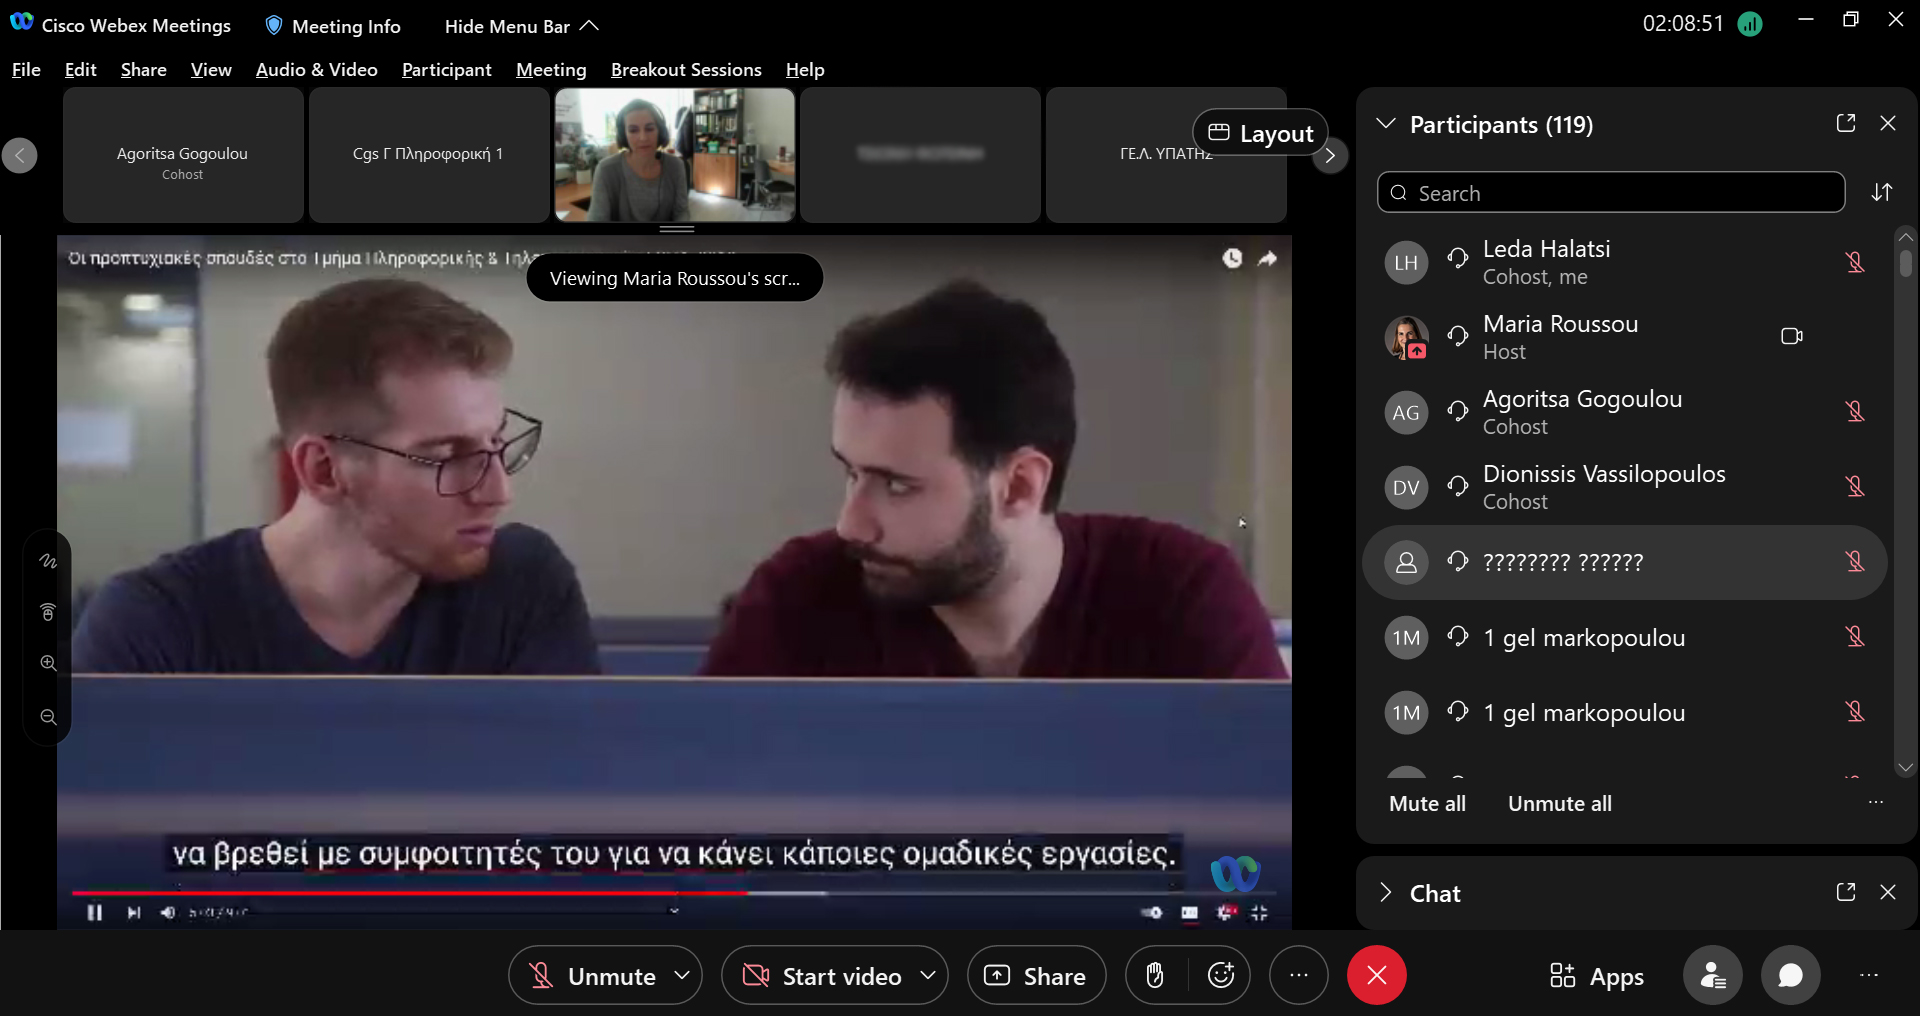Select the Agoritsa Gogoulou video tile
The image size is (1920, 1016).
point(183,155)
